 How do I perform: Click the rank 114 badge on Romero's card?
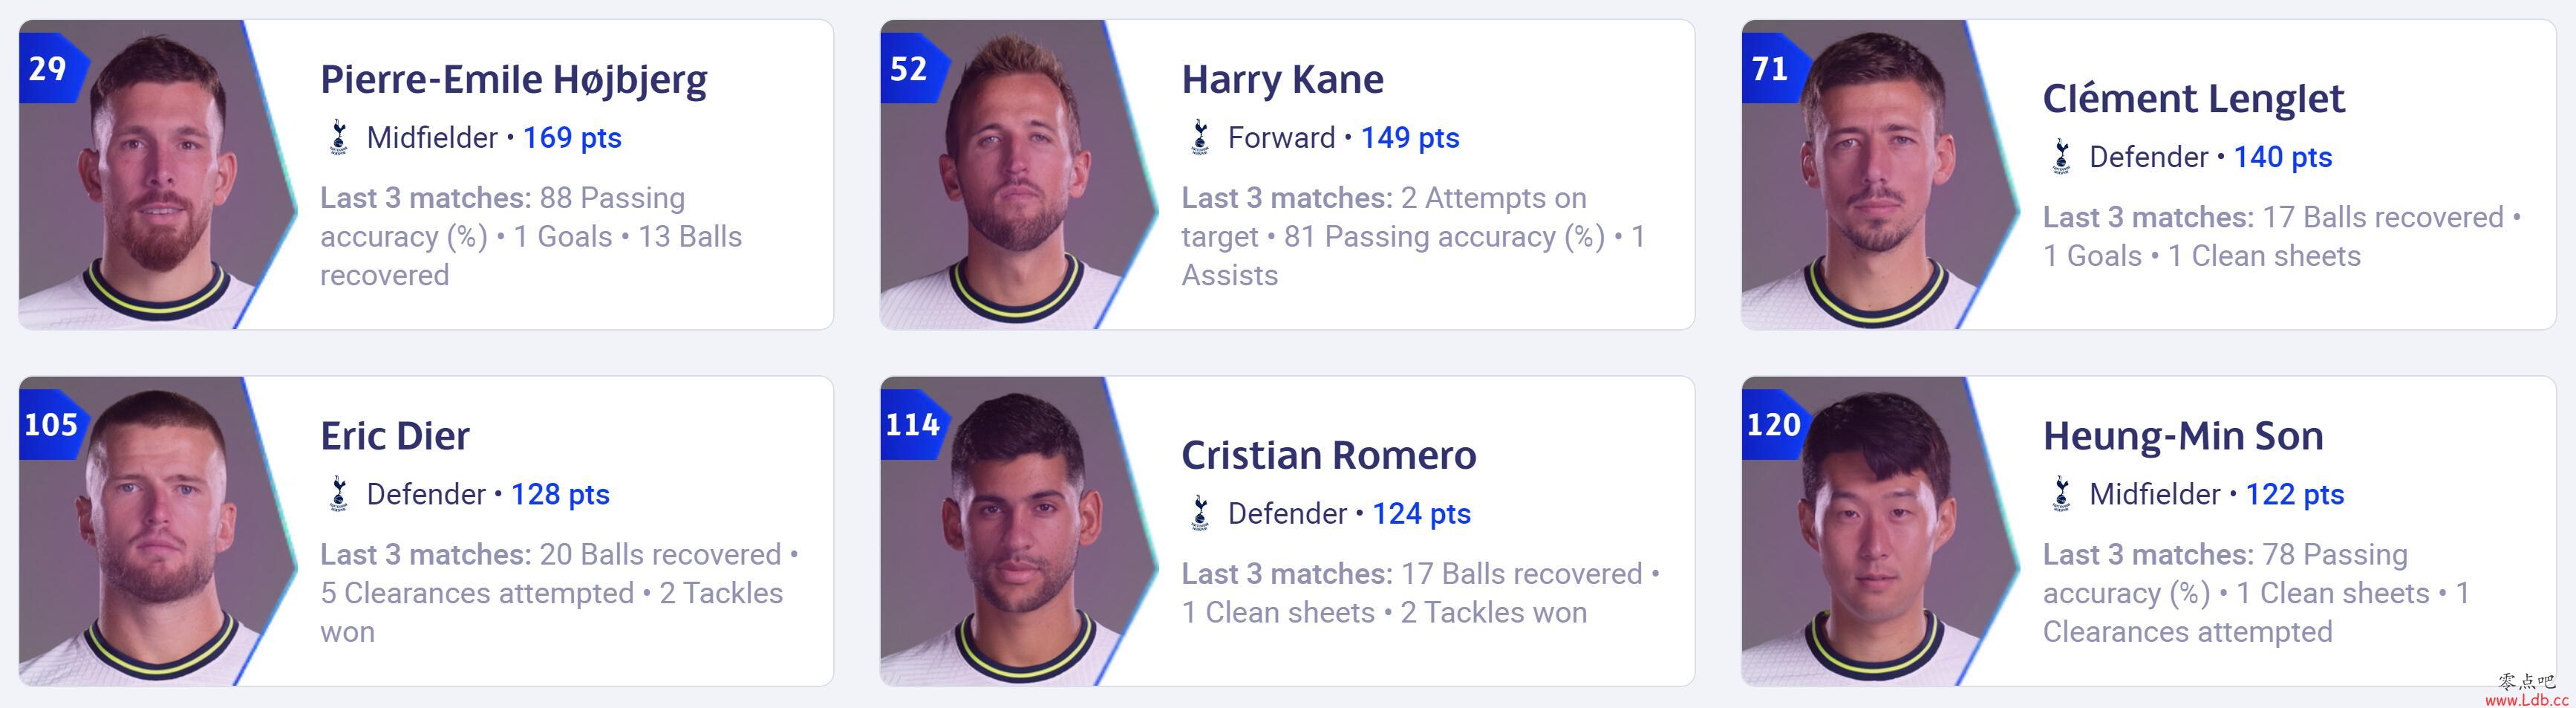click(911, 425)
